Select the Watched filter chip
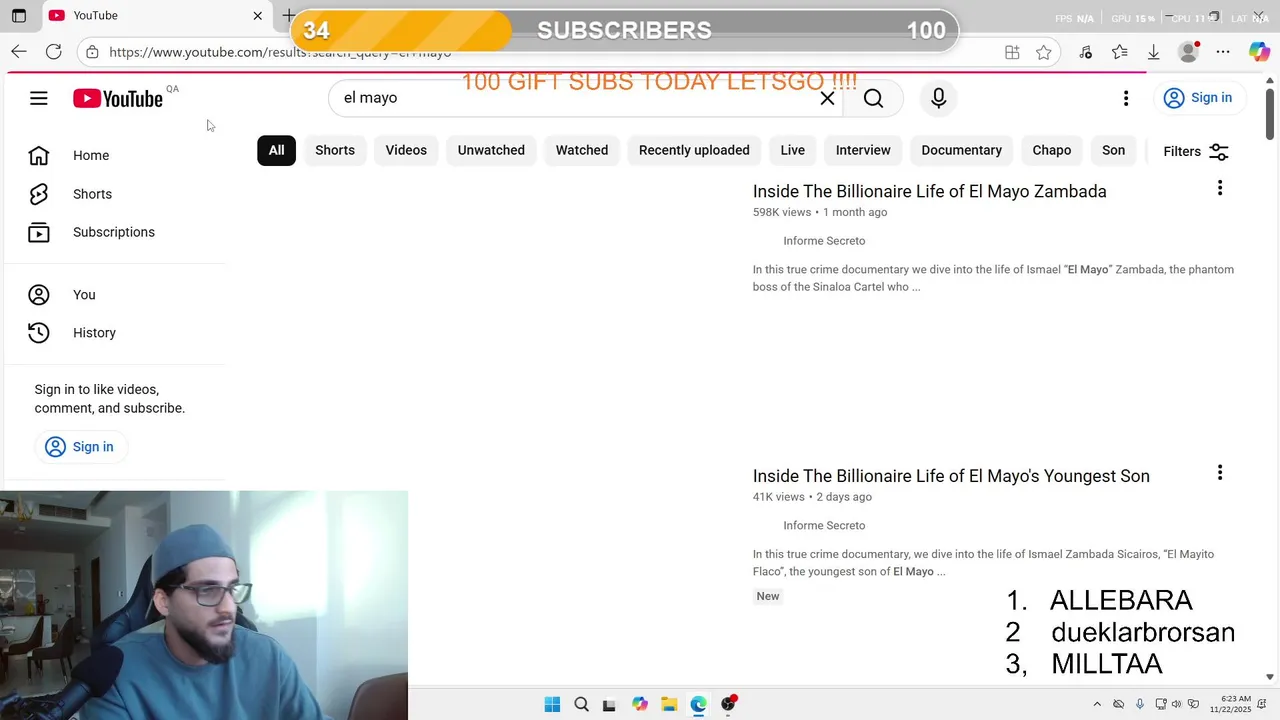Image resolution: width=1280 pixels, height=720 pixels. (x=582, y=150)
